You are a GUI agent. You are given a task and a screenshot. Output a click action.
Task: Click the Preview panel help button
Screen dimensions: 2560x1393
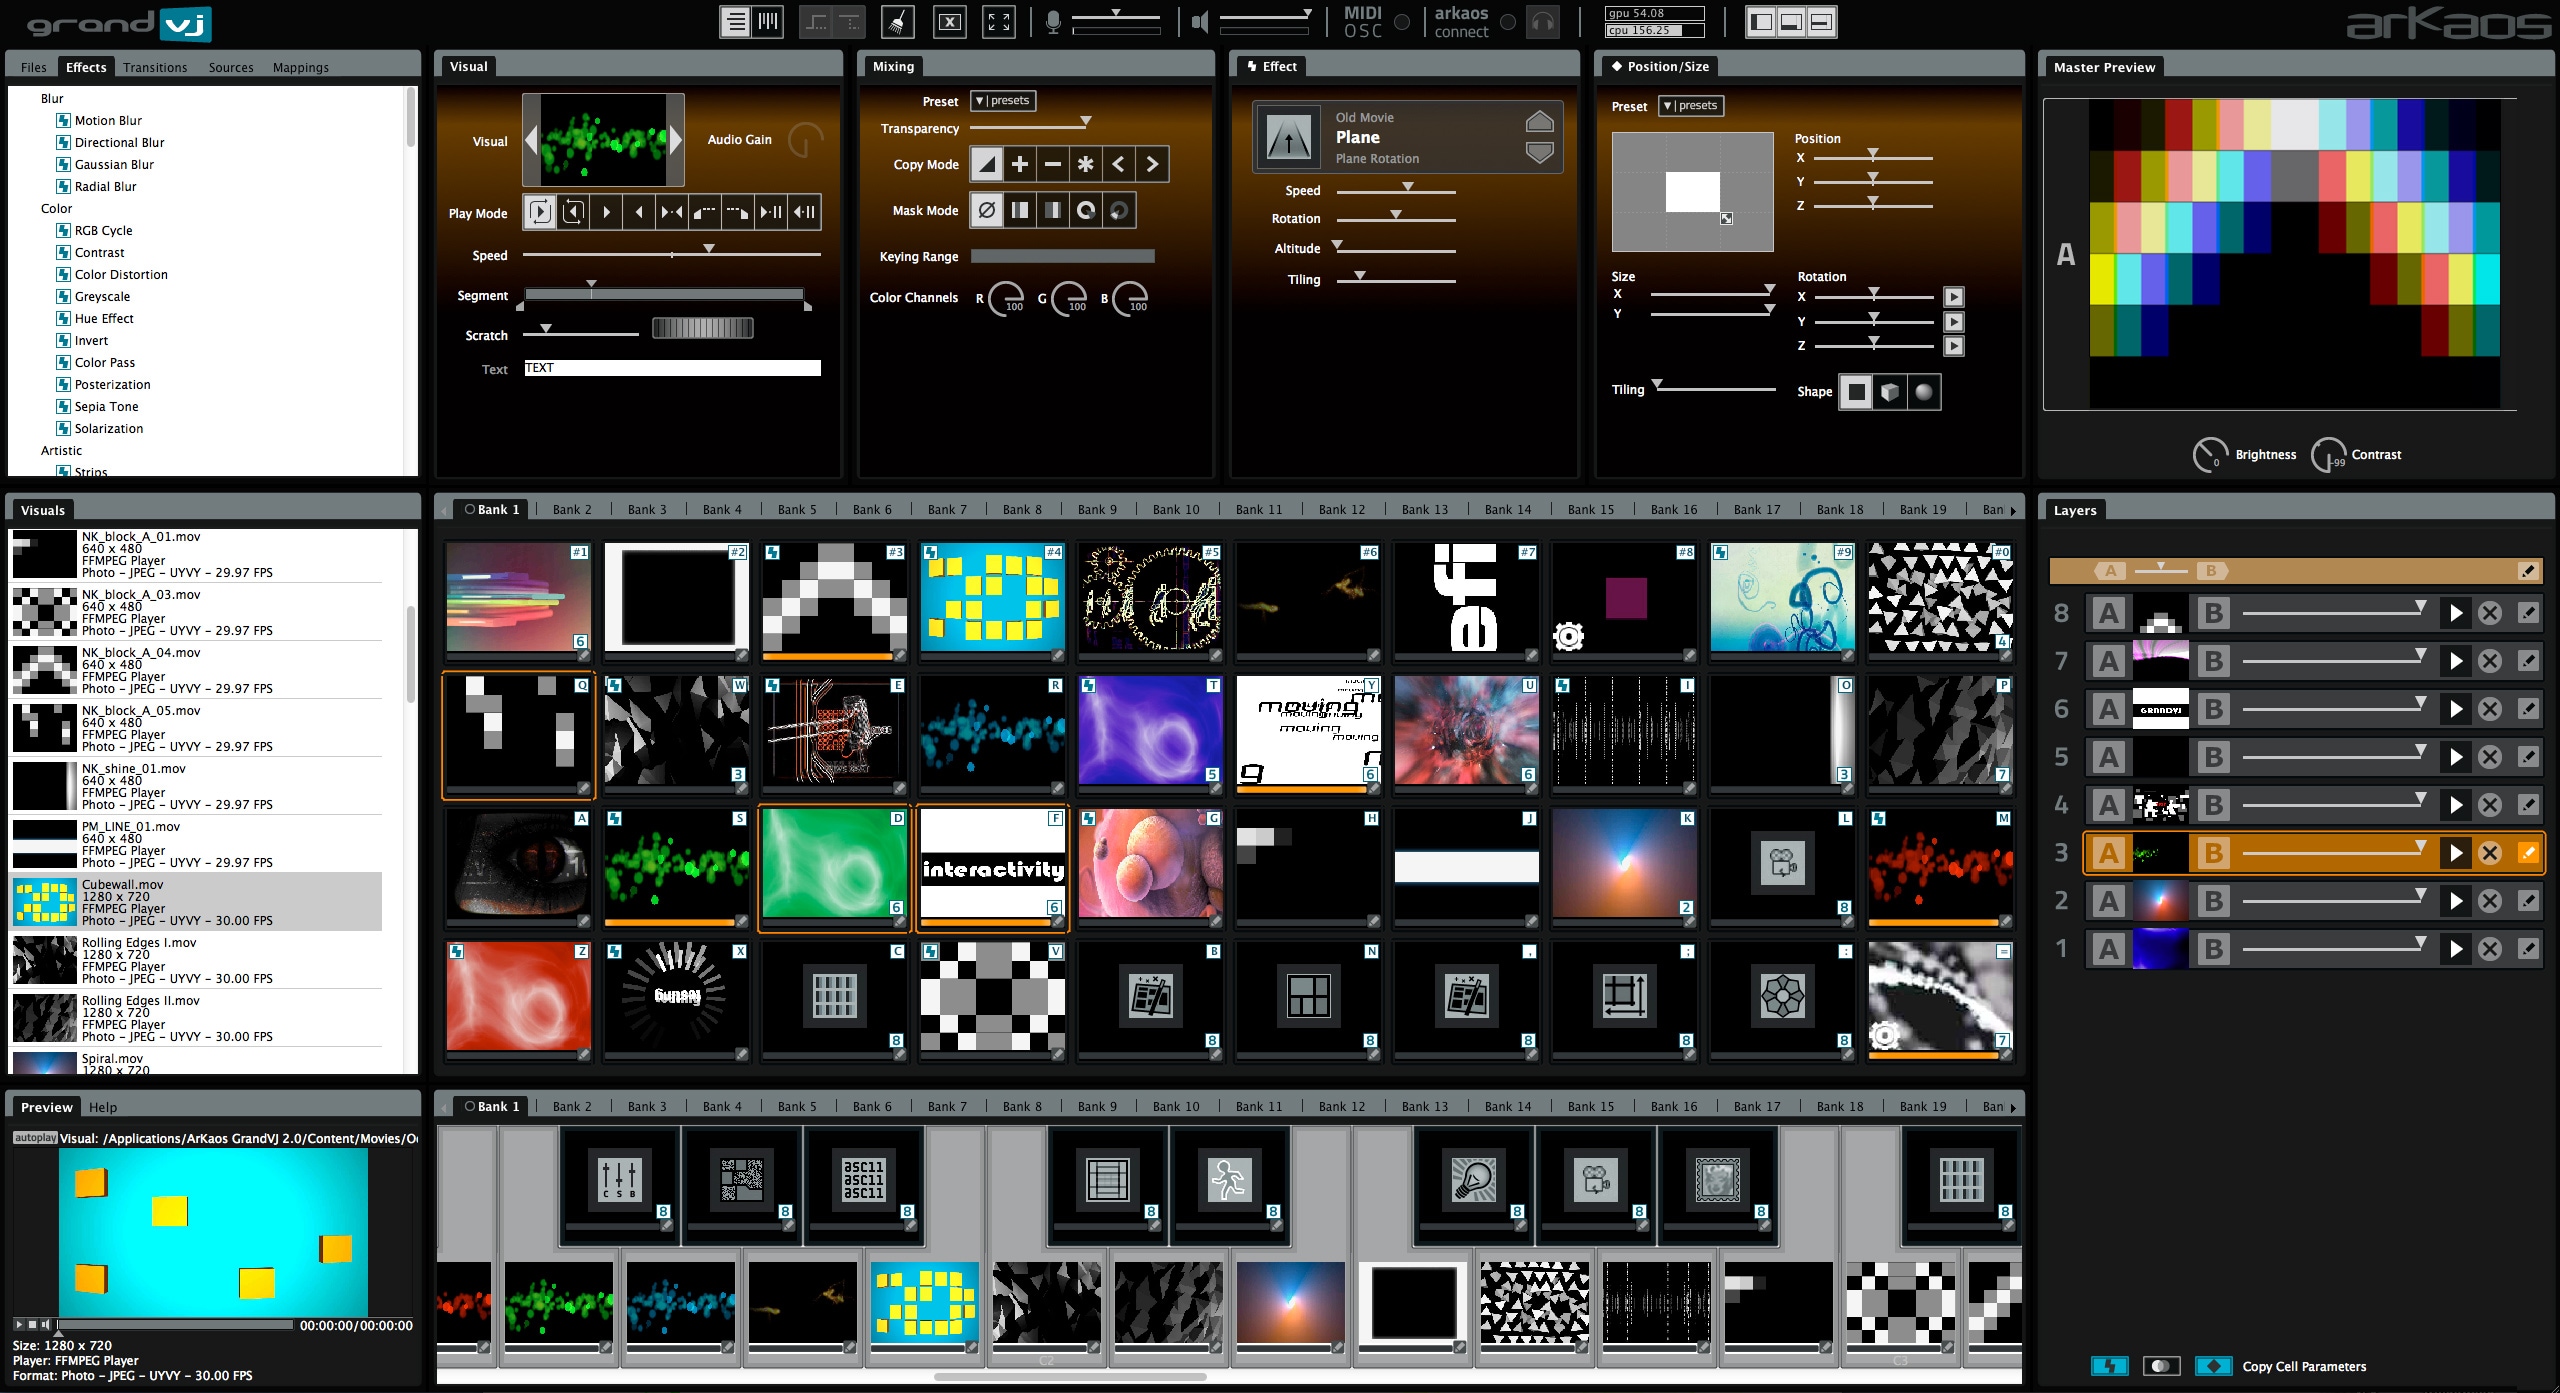(x=105, y=1105)
